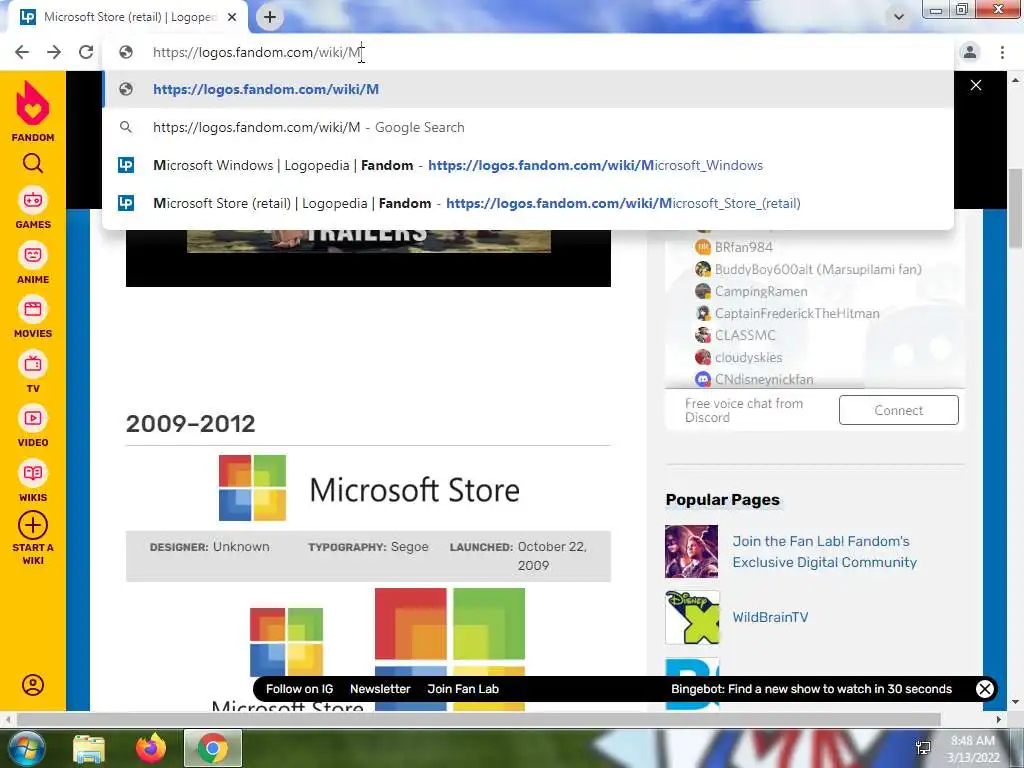Open CNdisneynickfan Discord member
Screen dimensions: 1024x768
754,379
